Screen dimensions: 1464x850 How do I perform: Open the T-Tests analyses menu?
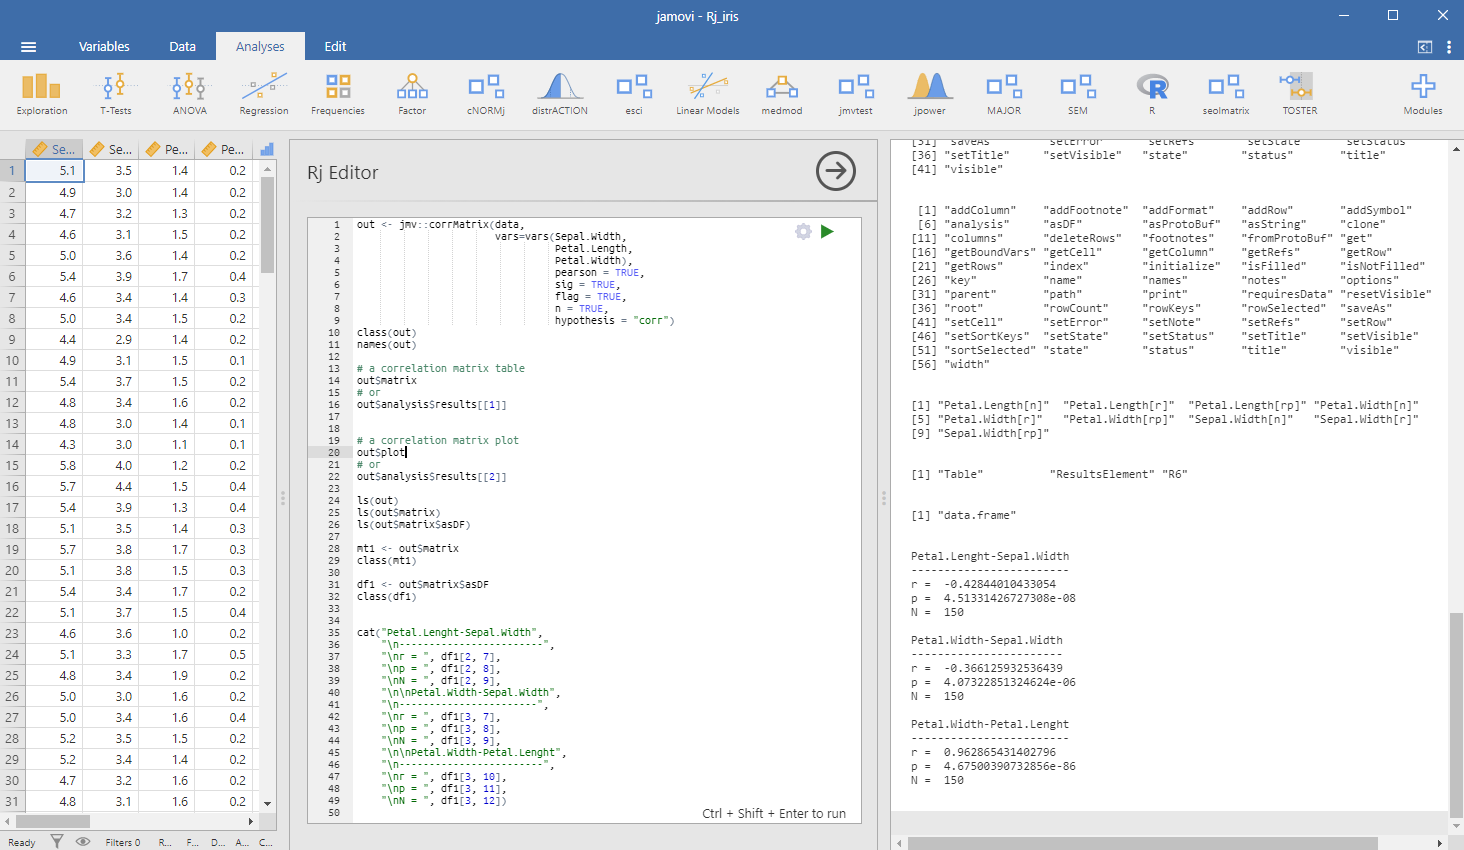tap(115, 94)
